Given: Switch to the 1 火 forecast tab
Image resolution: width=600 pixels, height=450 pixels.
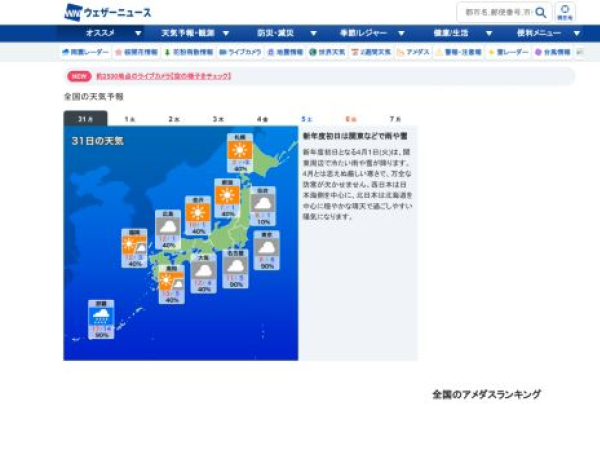Looking at the screenshot, I should pyautogui.click(x=130, y=119).
